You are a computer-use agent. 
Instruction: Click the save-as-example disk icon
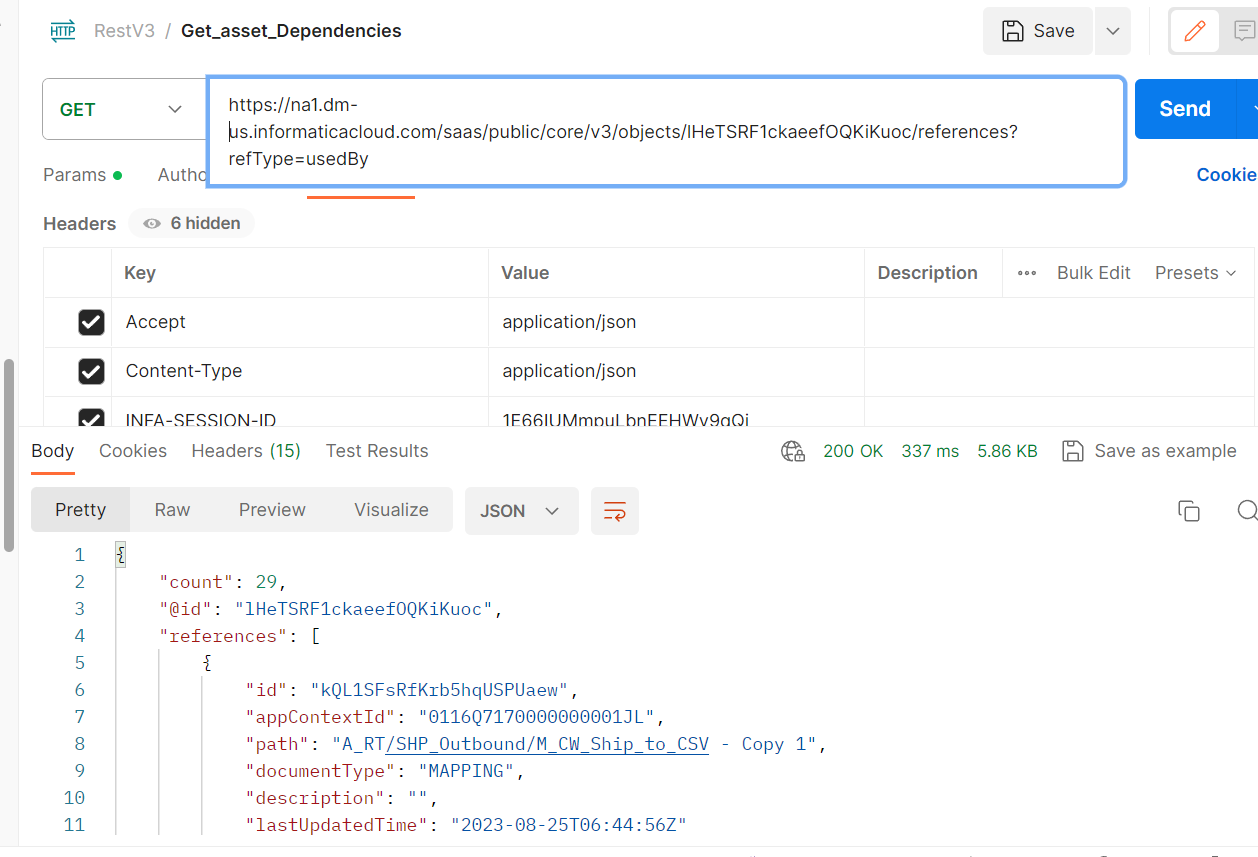(1073, 451)
